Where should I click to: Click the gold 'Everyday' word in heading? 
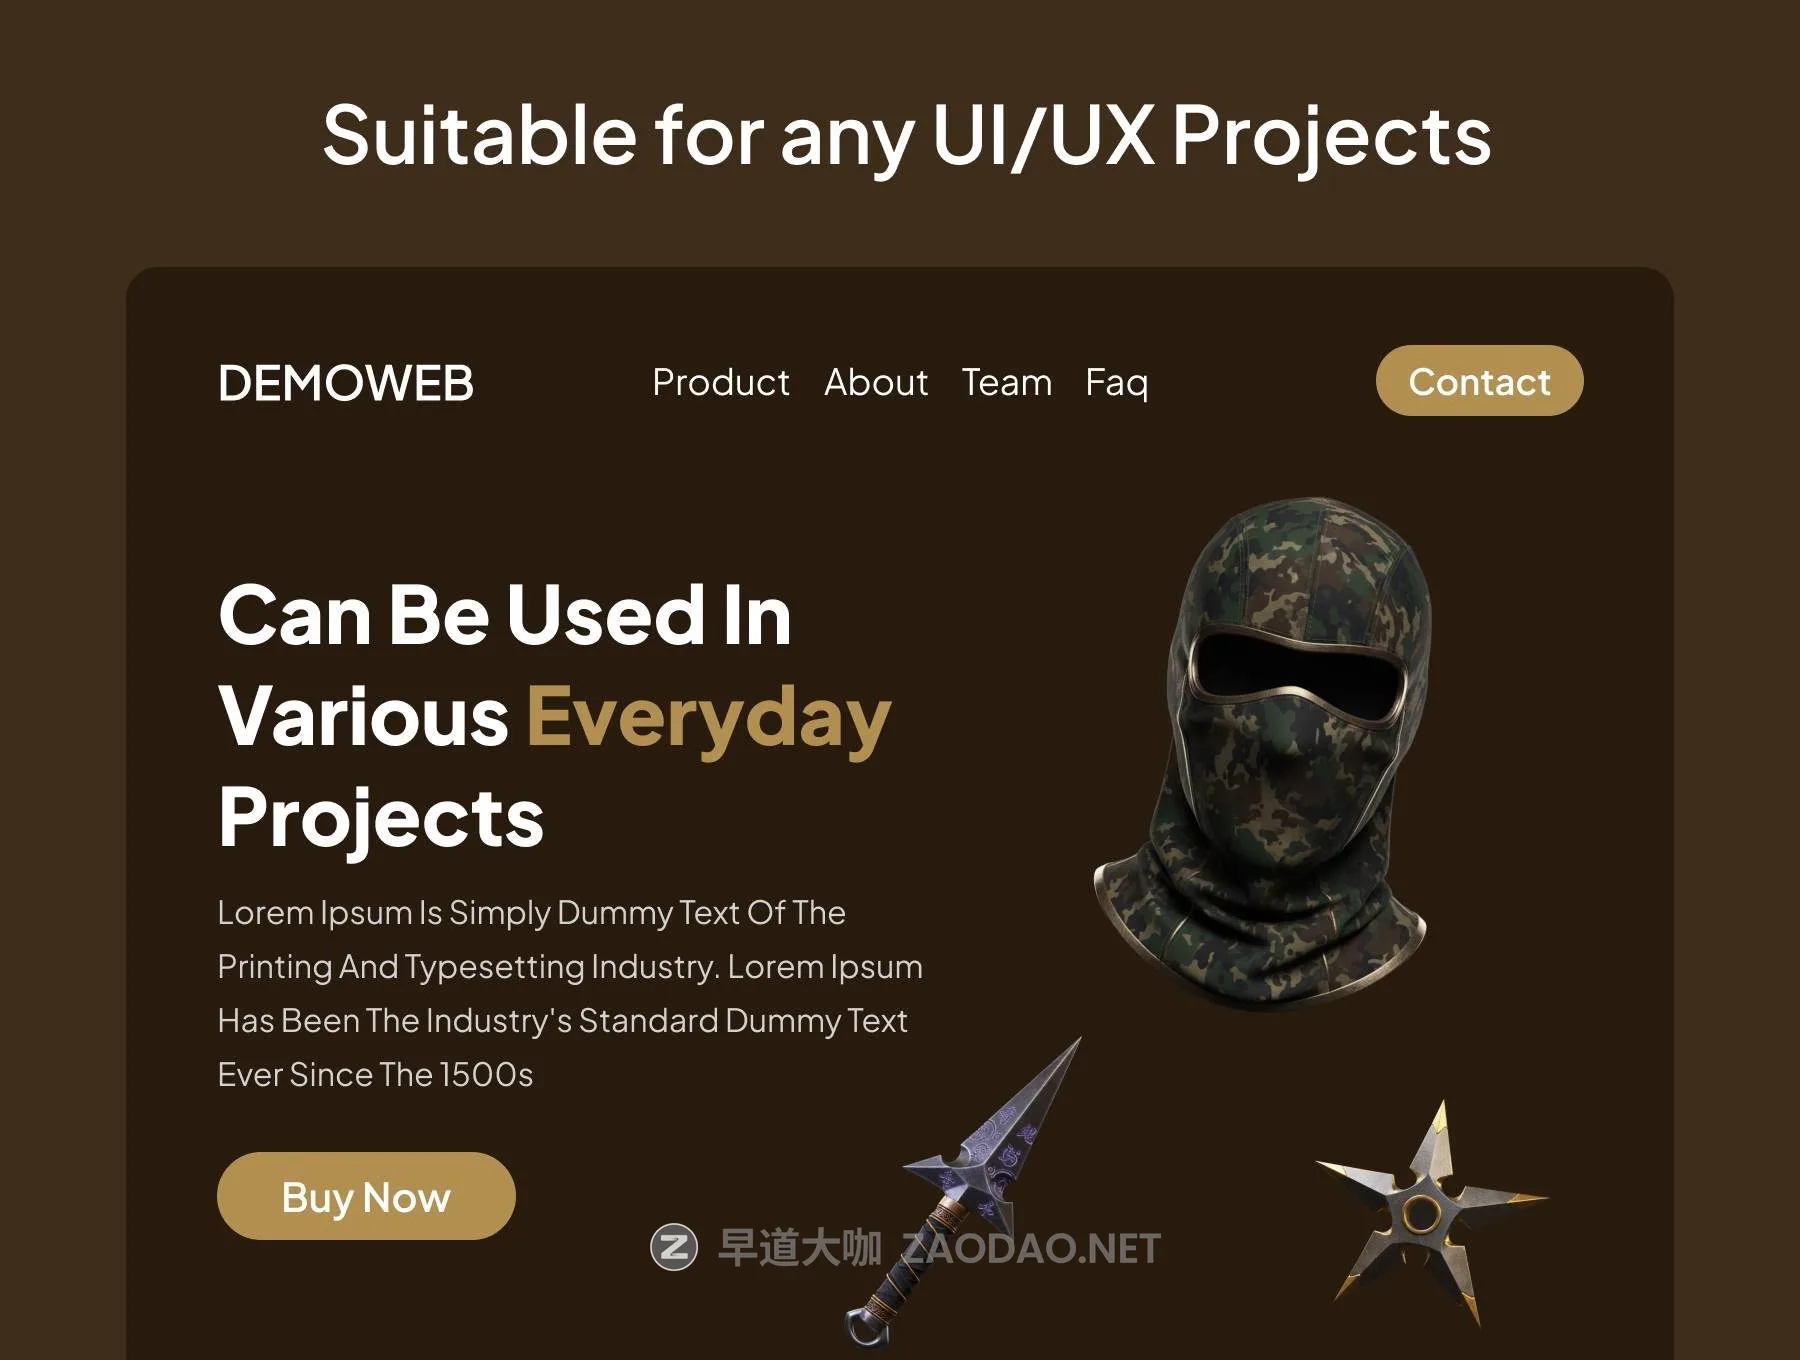(x=709, y=717)
